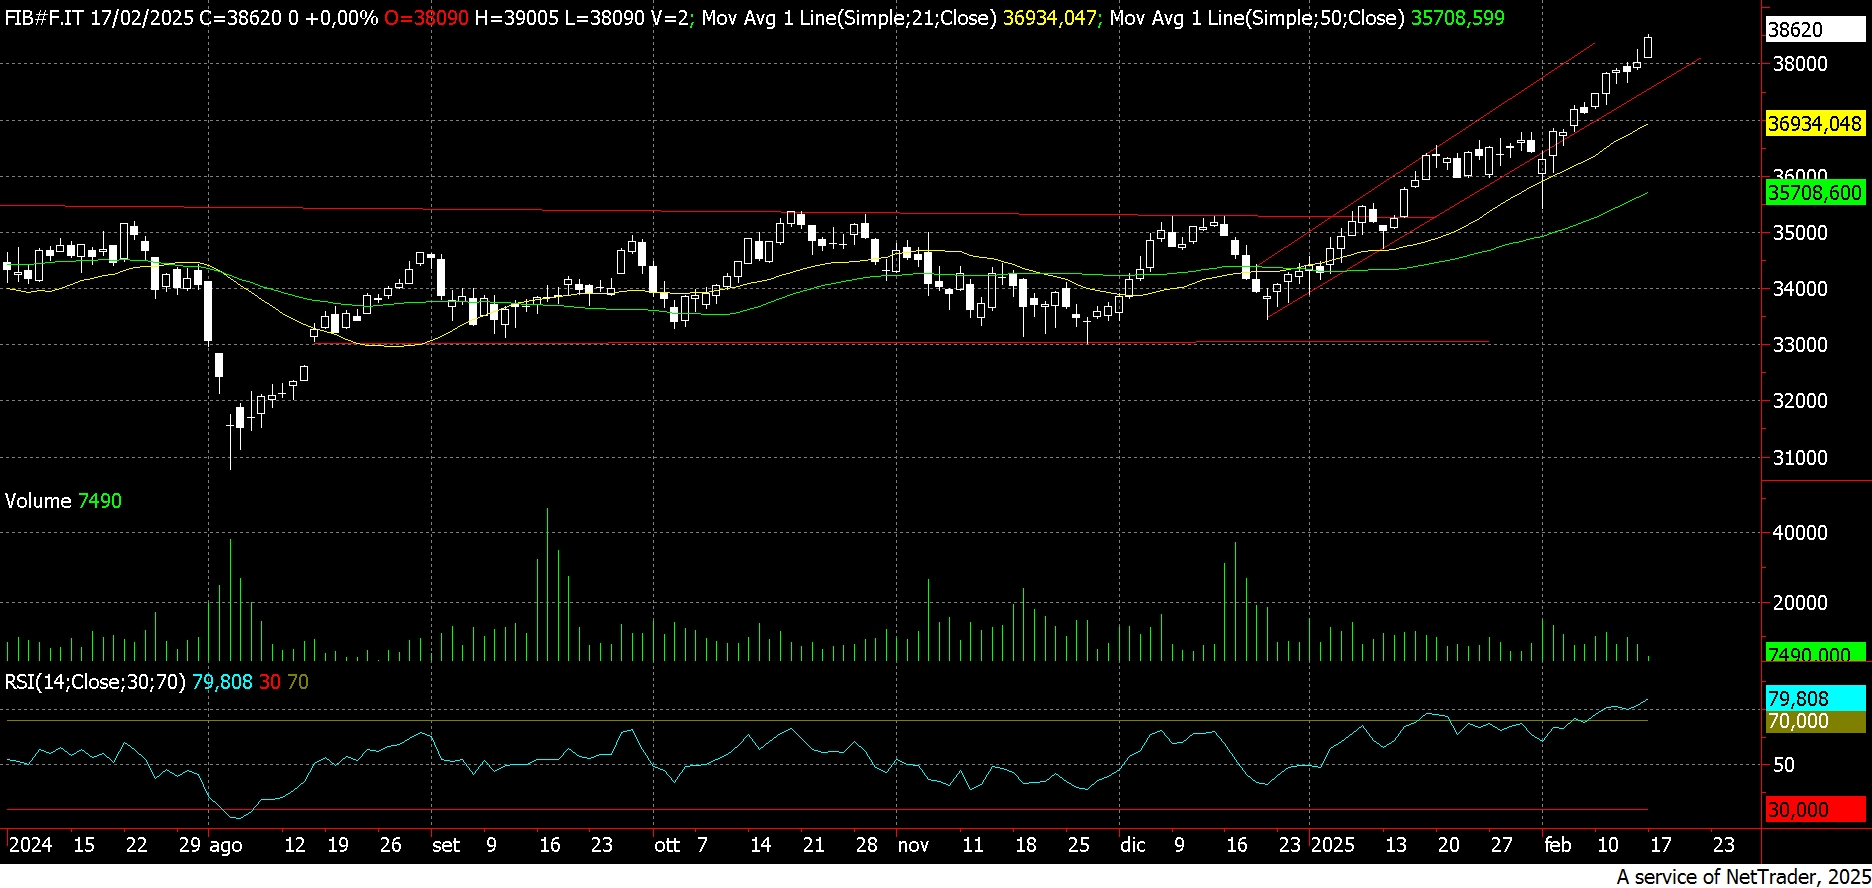Click the 38000 price axis level
This screenshot has height=888, width=1872.
pos(1800,64)
